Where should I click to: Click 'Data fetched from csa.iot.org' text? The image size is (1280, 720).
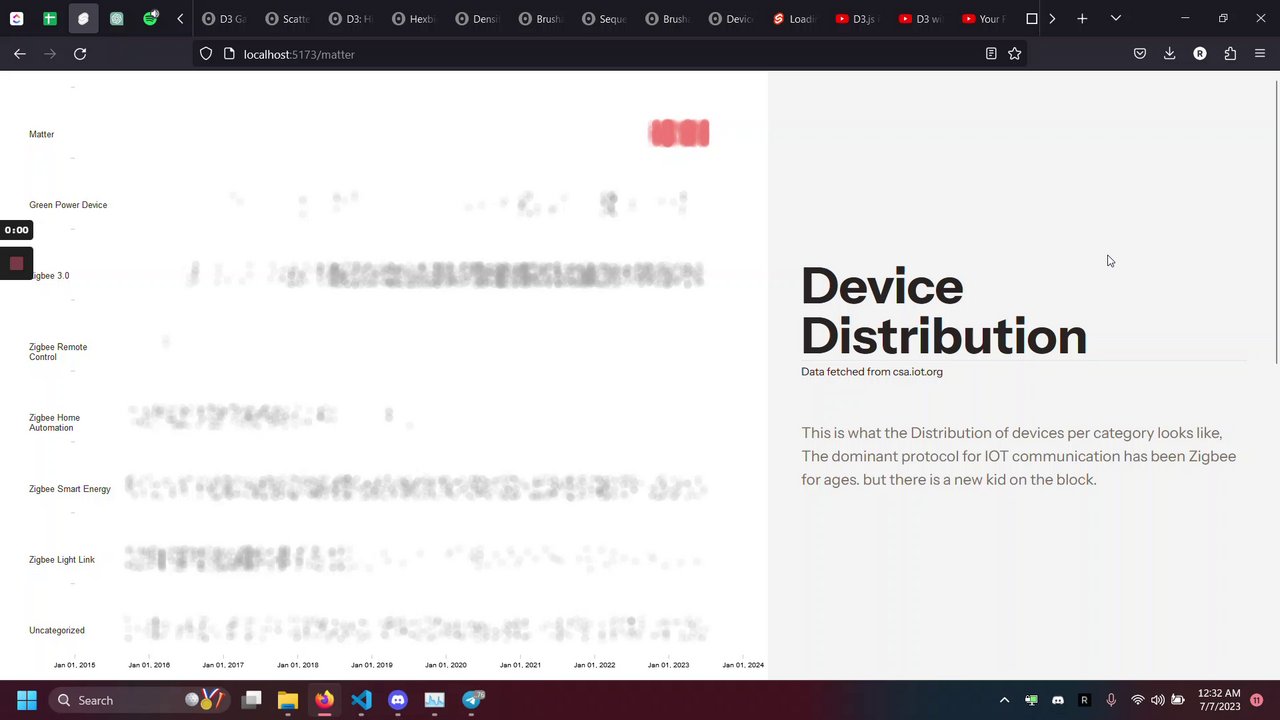point(872,372)
